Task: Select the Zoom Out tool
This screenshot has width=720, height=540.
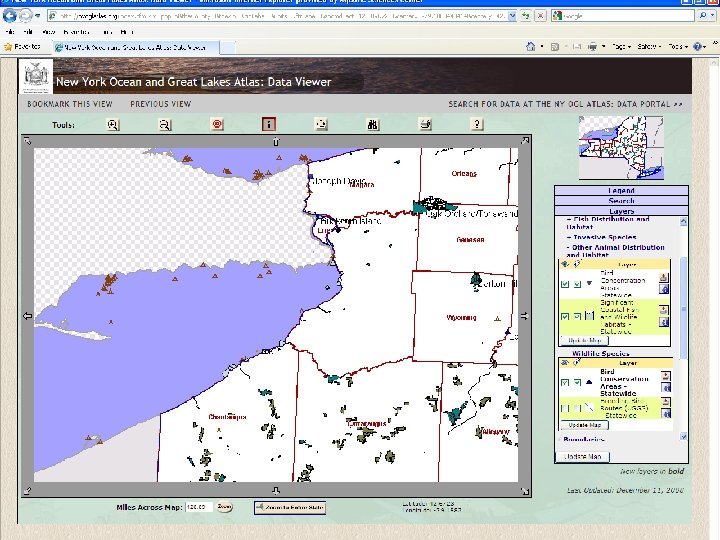Action: tap(165, 124)
